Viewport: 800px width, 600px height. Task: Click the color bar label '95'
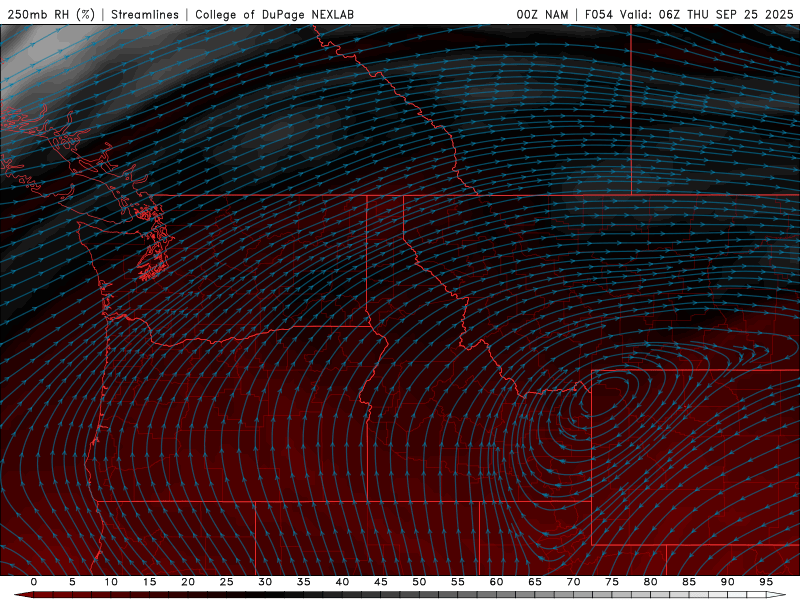point(766,582)
